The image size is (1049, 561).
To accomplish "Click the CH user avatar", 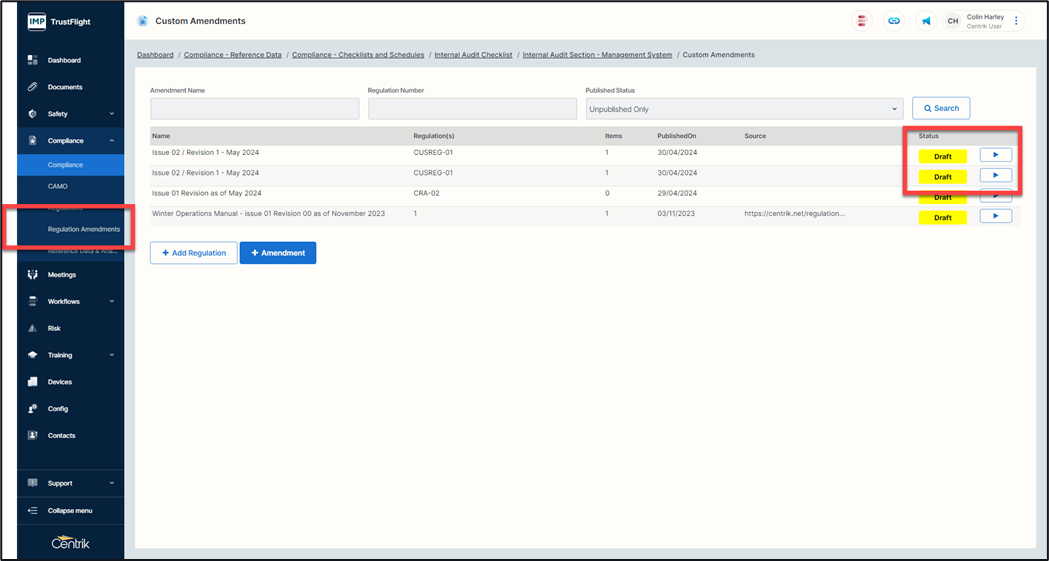I will click(953, 21).
